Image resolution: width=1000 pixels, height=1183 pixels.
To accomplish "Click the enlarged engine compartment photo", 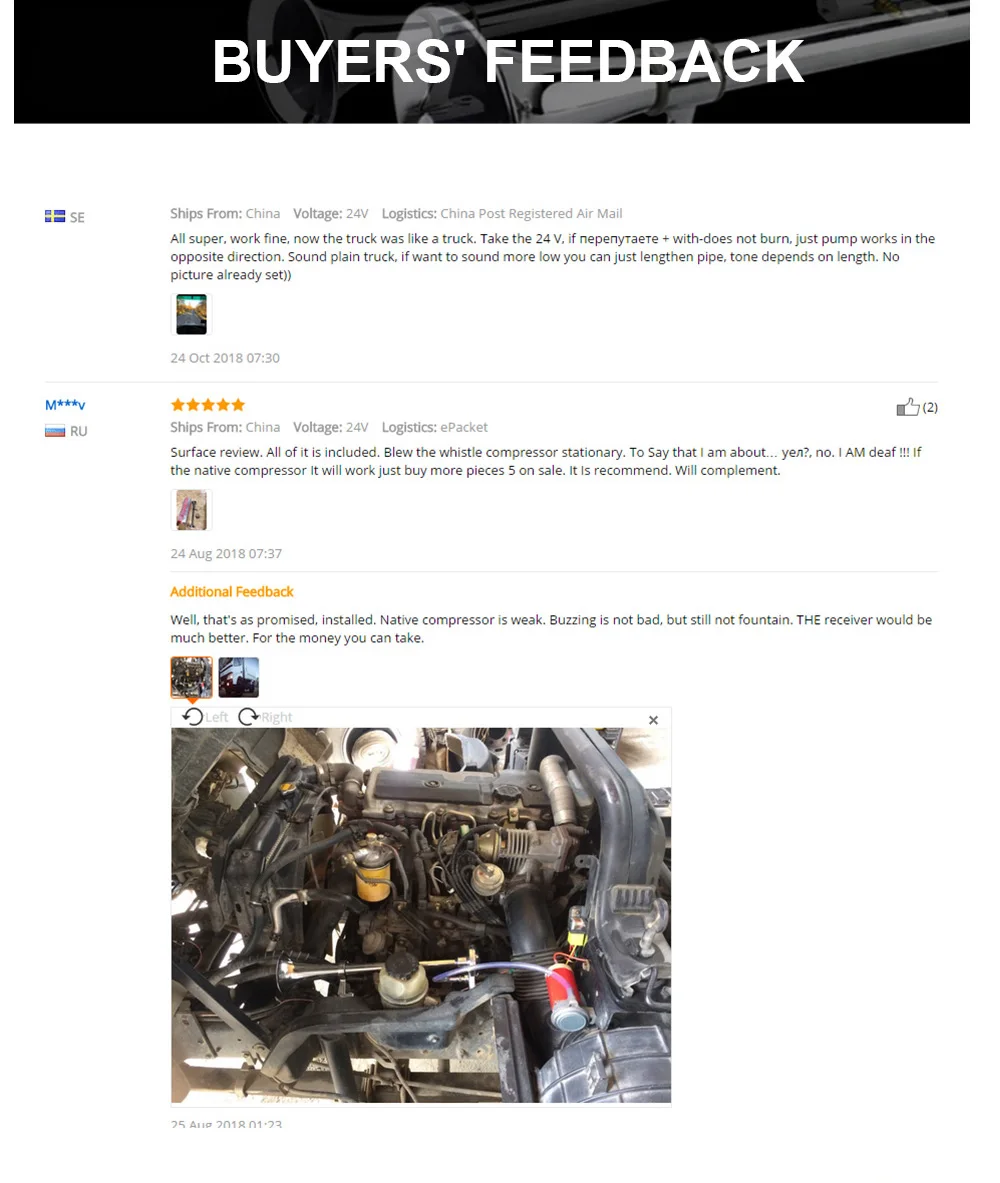I will click(421, 915).
